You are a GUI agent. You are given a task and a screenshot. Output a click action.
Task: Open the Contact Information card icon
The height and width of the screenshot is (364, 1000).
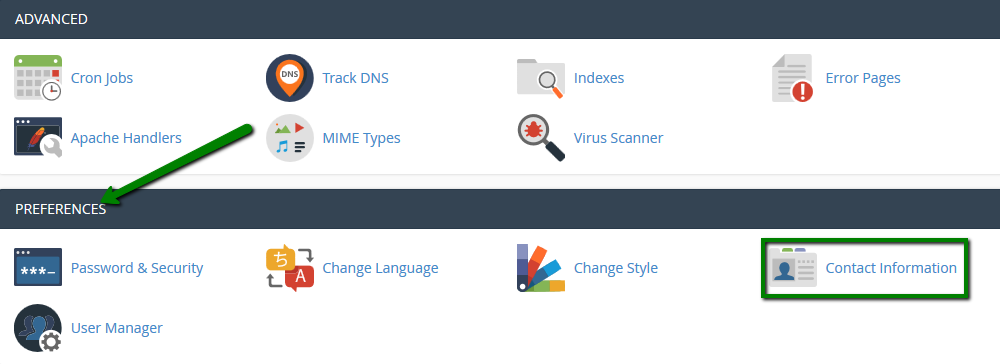(793, 268)
